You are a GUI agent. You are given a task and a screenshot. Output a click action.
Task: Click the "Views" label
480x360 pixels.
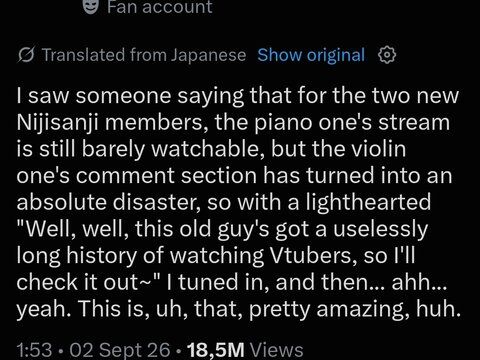tap(276, 350)
